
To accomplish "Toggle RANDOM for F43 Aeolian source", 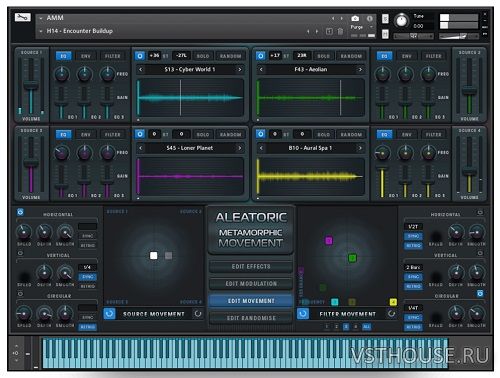I will 351,56.
